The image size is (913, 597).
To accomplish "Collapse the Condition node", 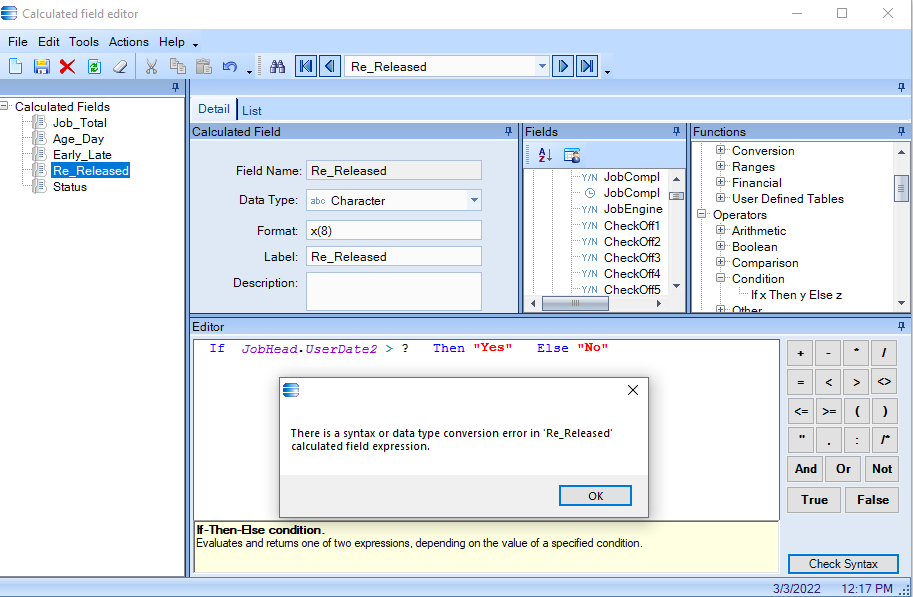I will coord(720,278).
